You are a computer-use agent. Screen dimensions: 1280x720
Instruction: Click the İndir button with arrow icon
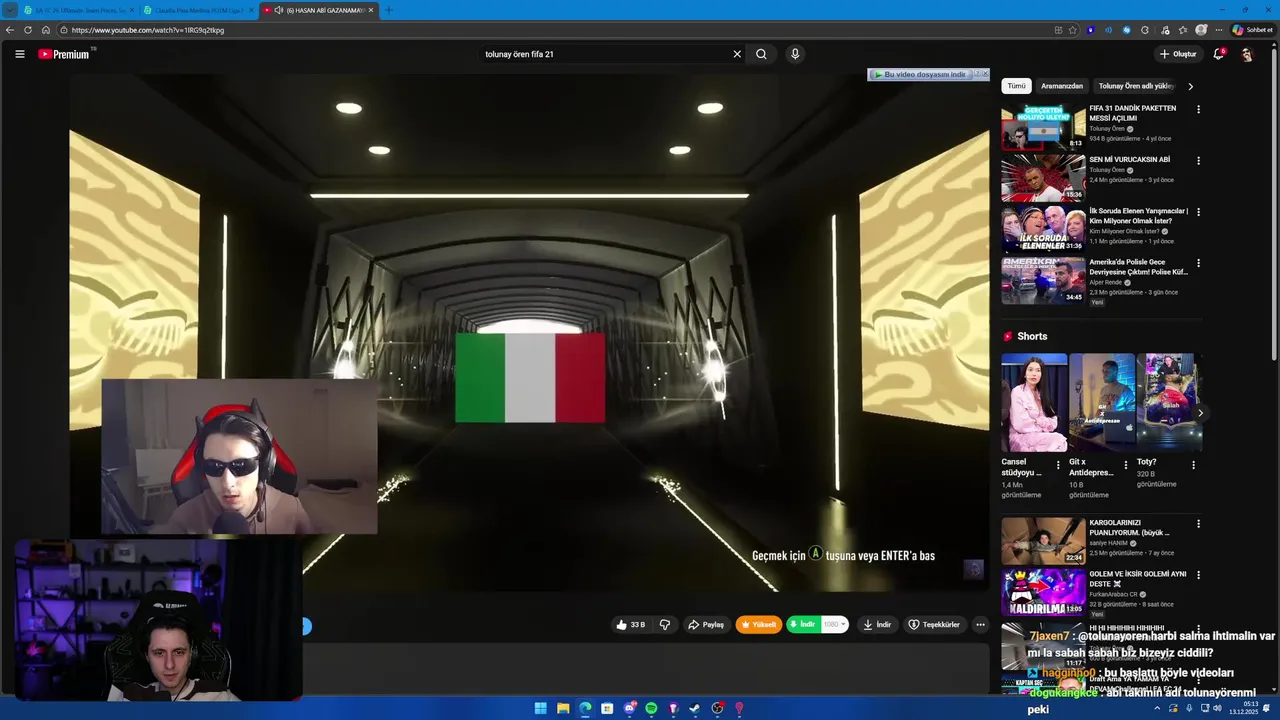(877, 625)
